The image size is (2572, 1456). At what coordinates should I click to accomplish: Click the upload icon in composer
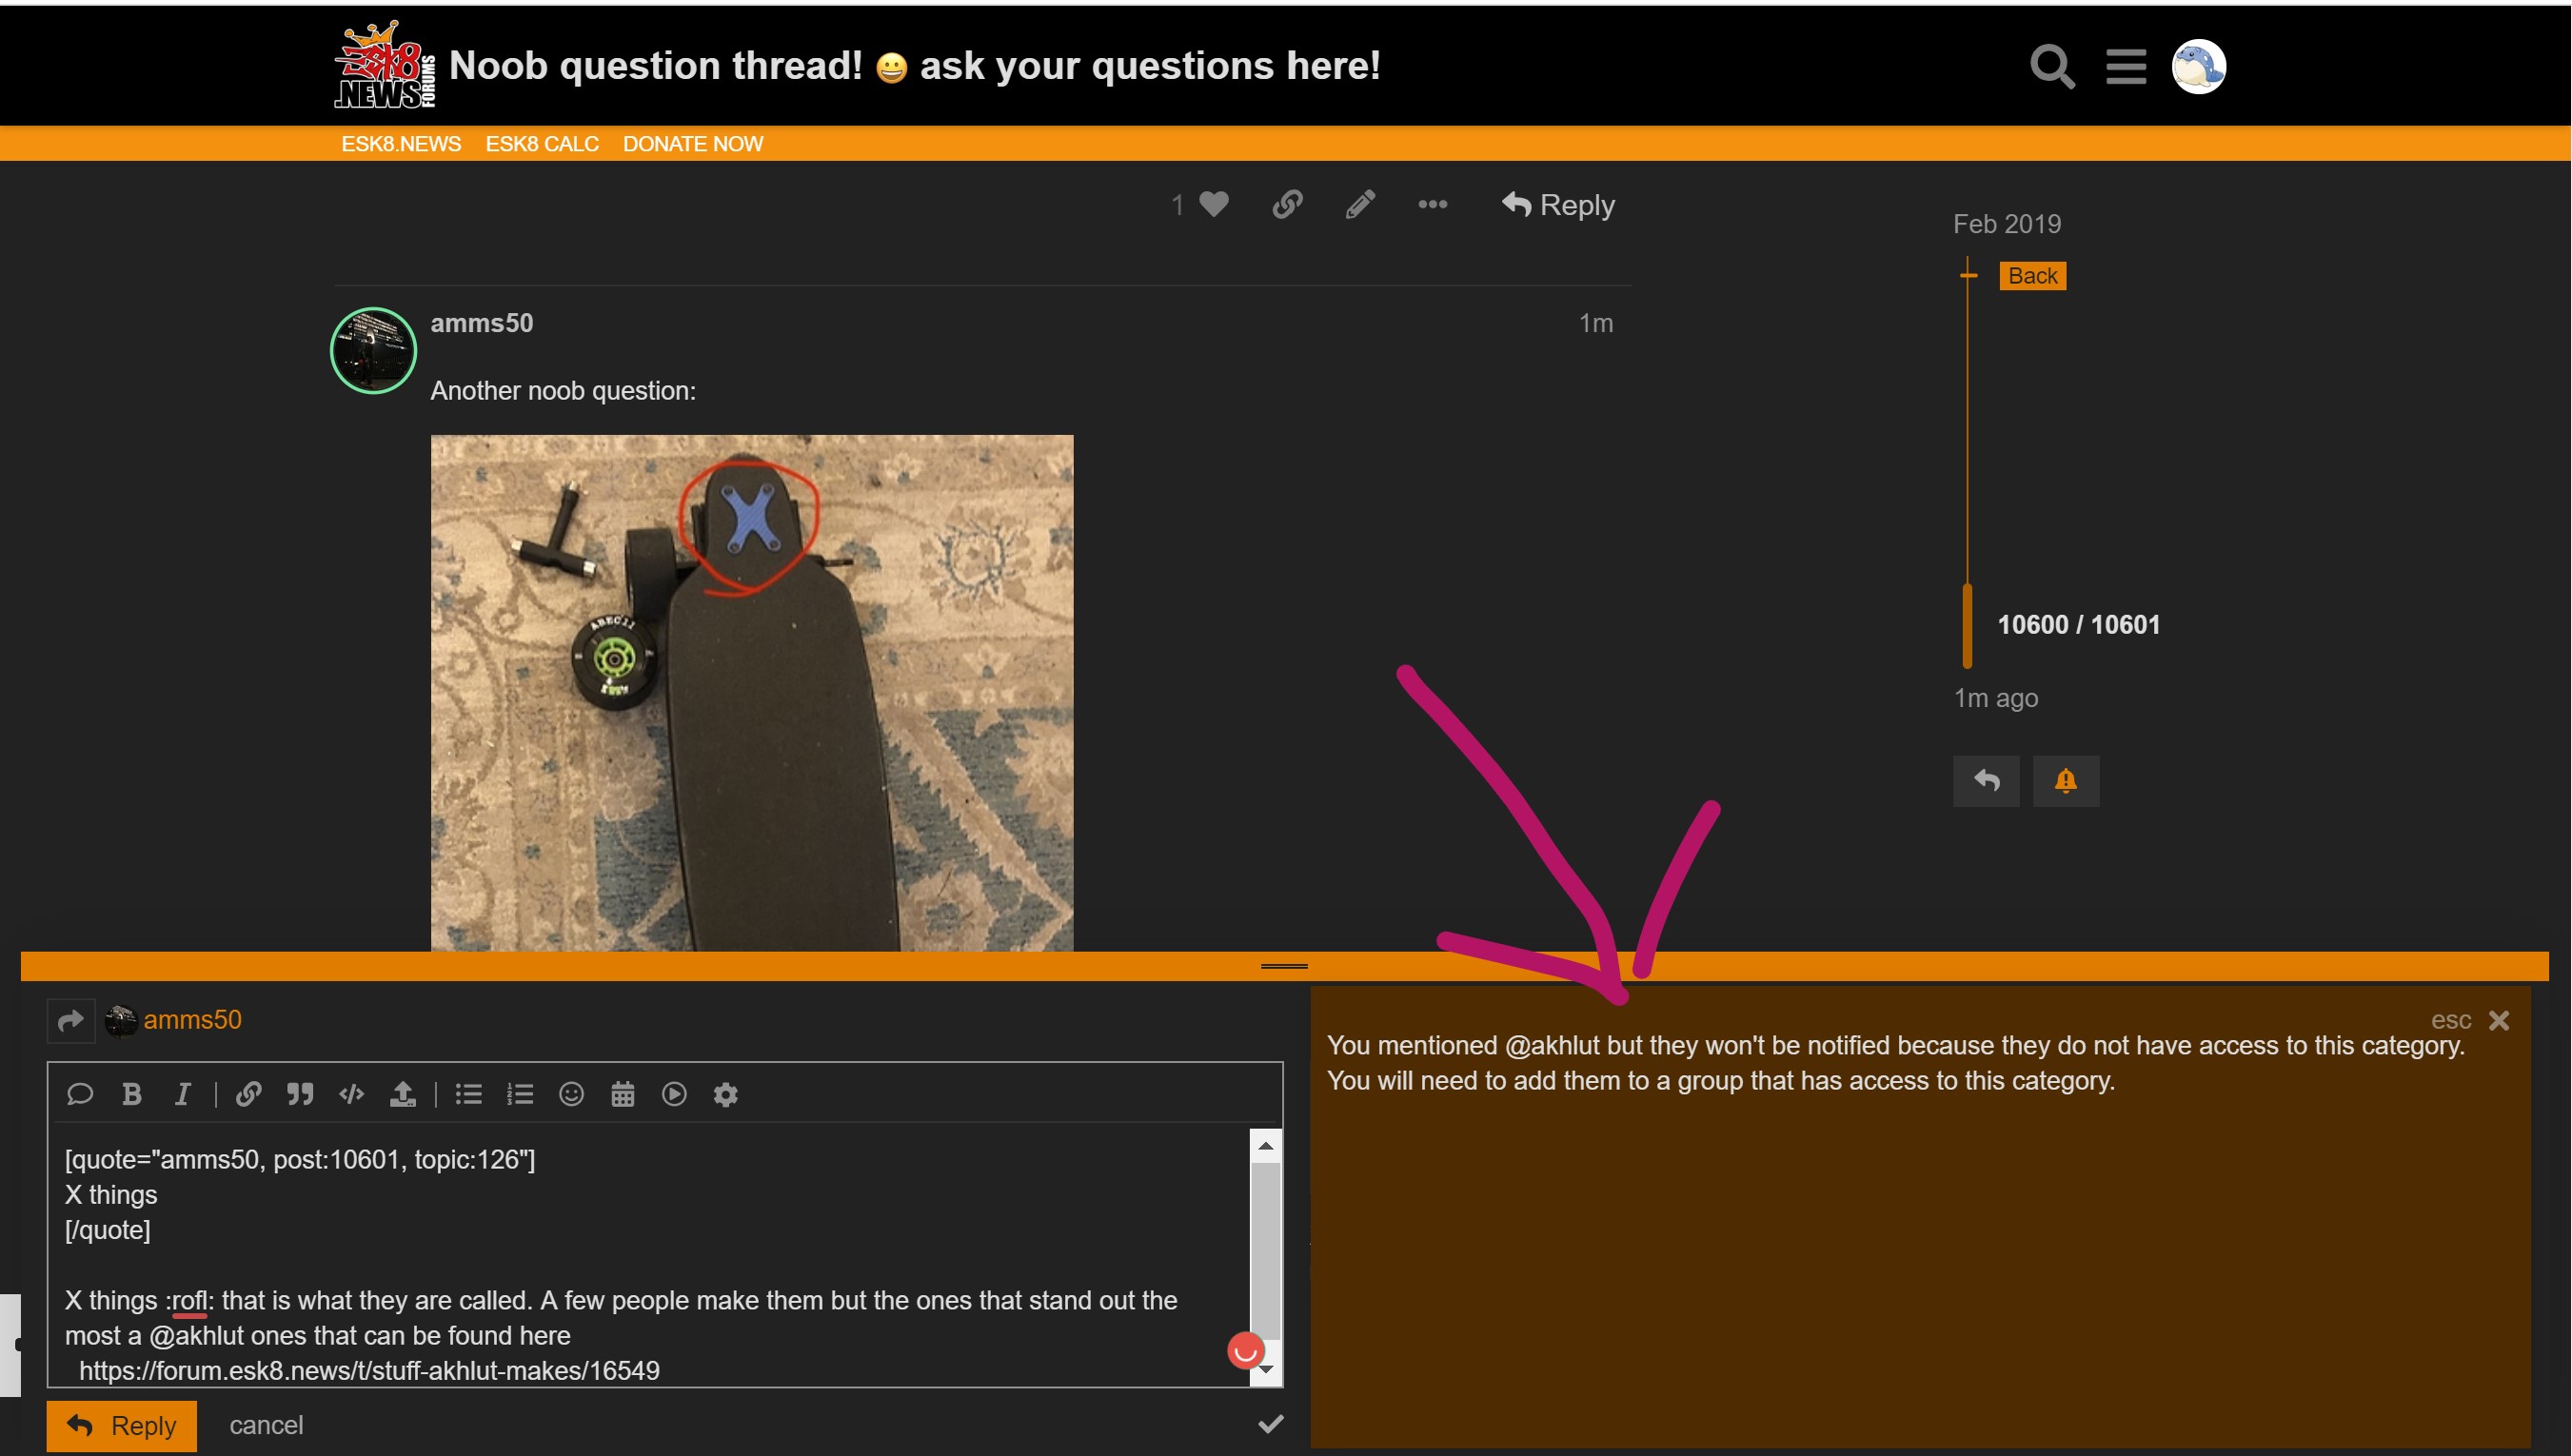click(402, 1094)
